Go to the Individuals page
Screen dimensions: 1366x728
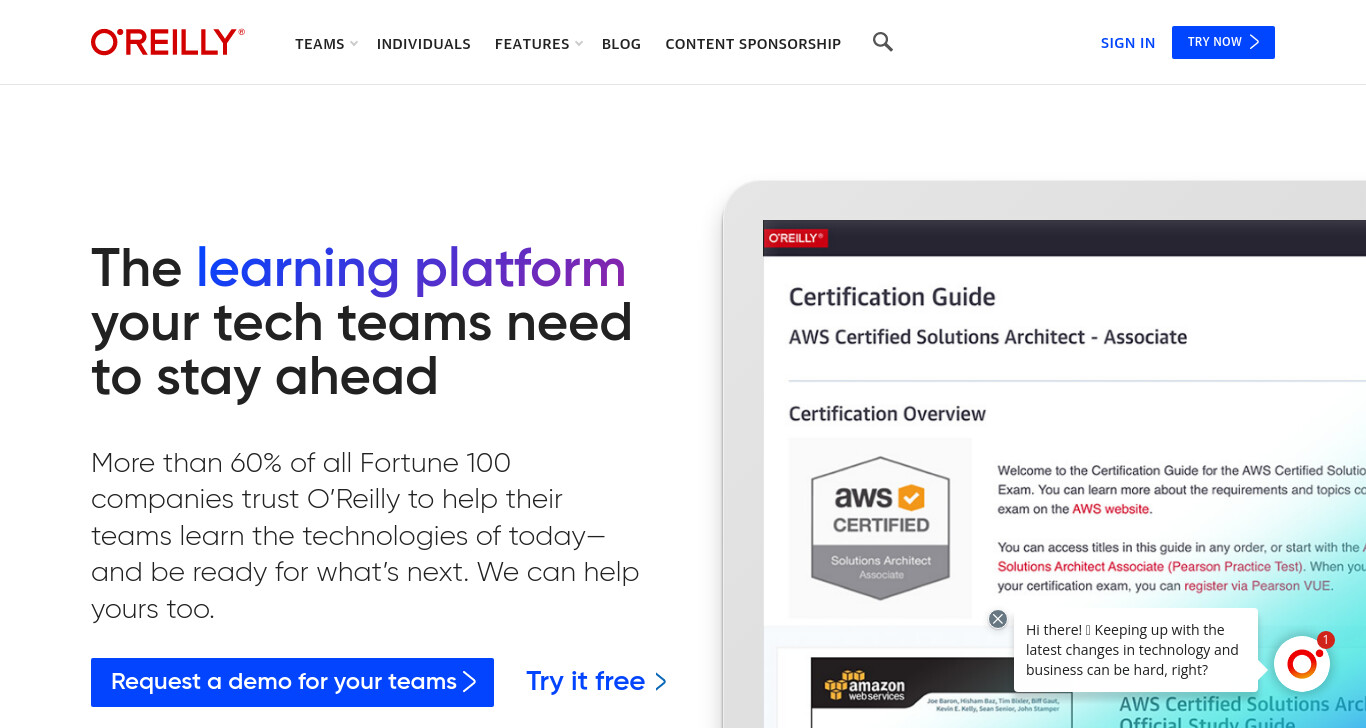(x=424, y=44)
